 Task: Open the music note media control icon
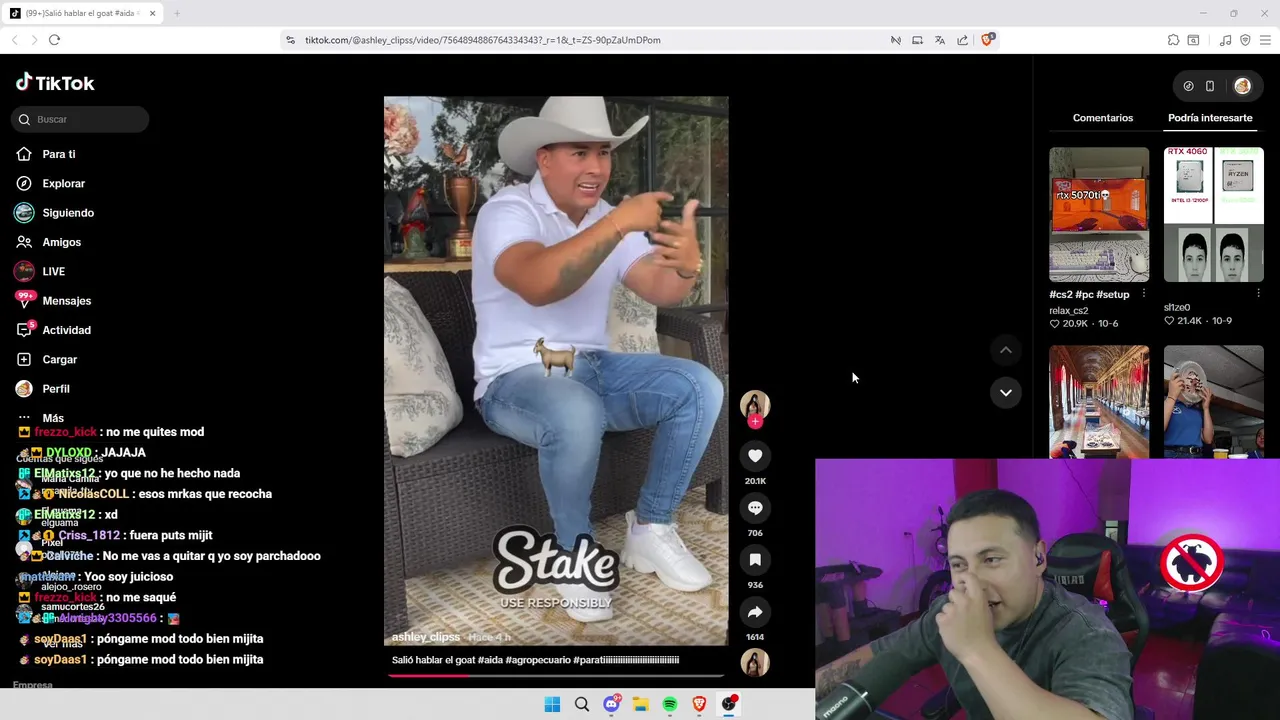[1225, 40]
